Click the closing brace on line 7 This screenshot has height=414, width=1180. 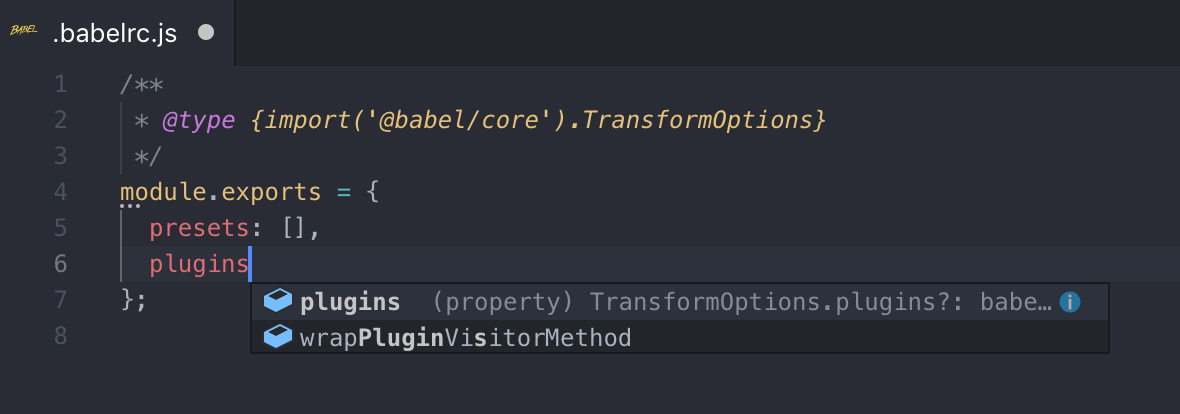click(x=126, y=300)
